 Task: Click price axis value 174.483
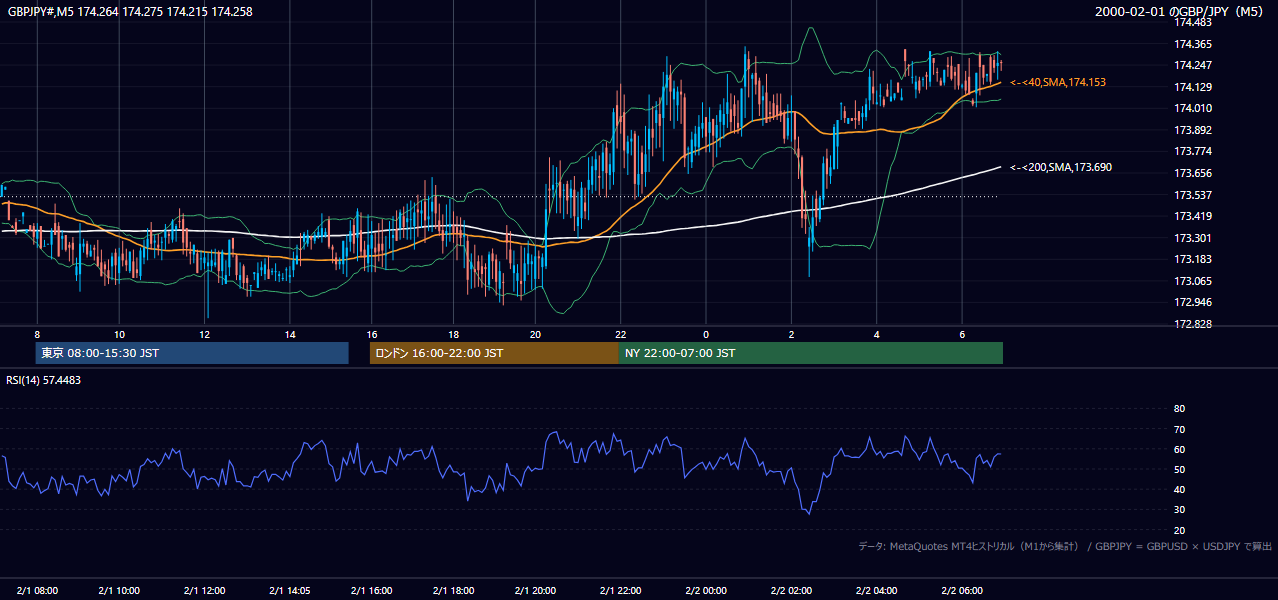point(1193,22)
